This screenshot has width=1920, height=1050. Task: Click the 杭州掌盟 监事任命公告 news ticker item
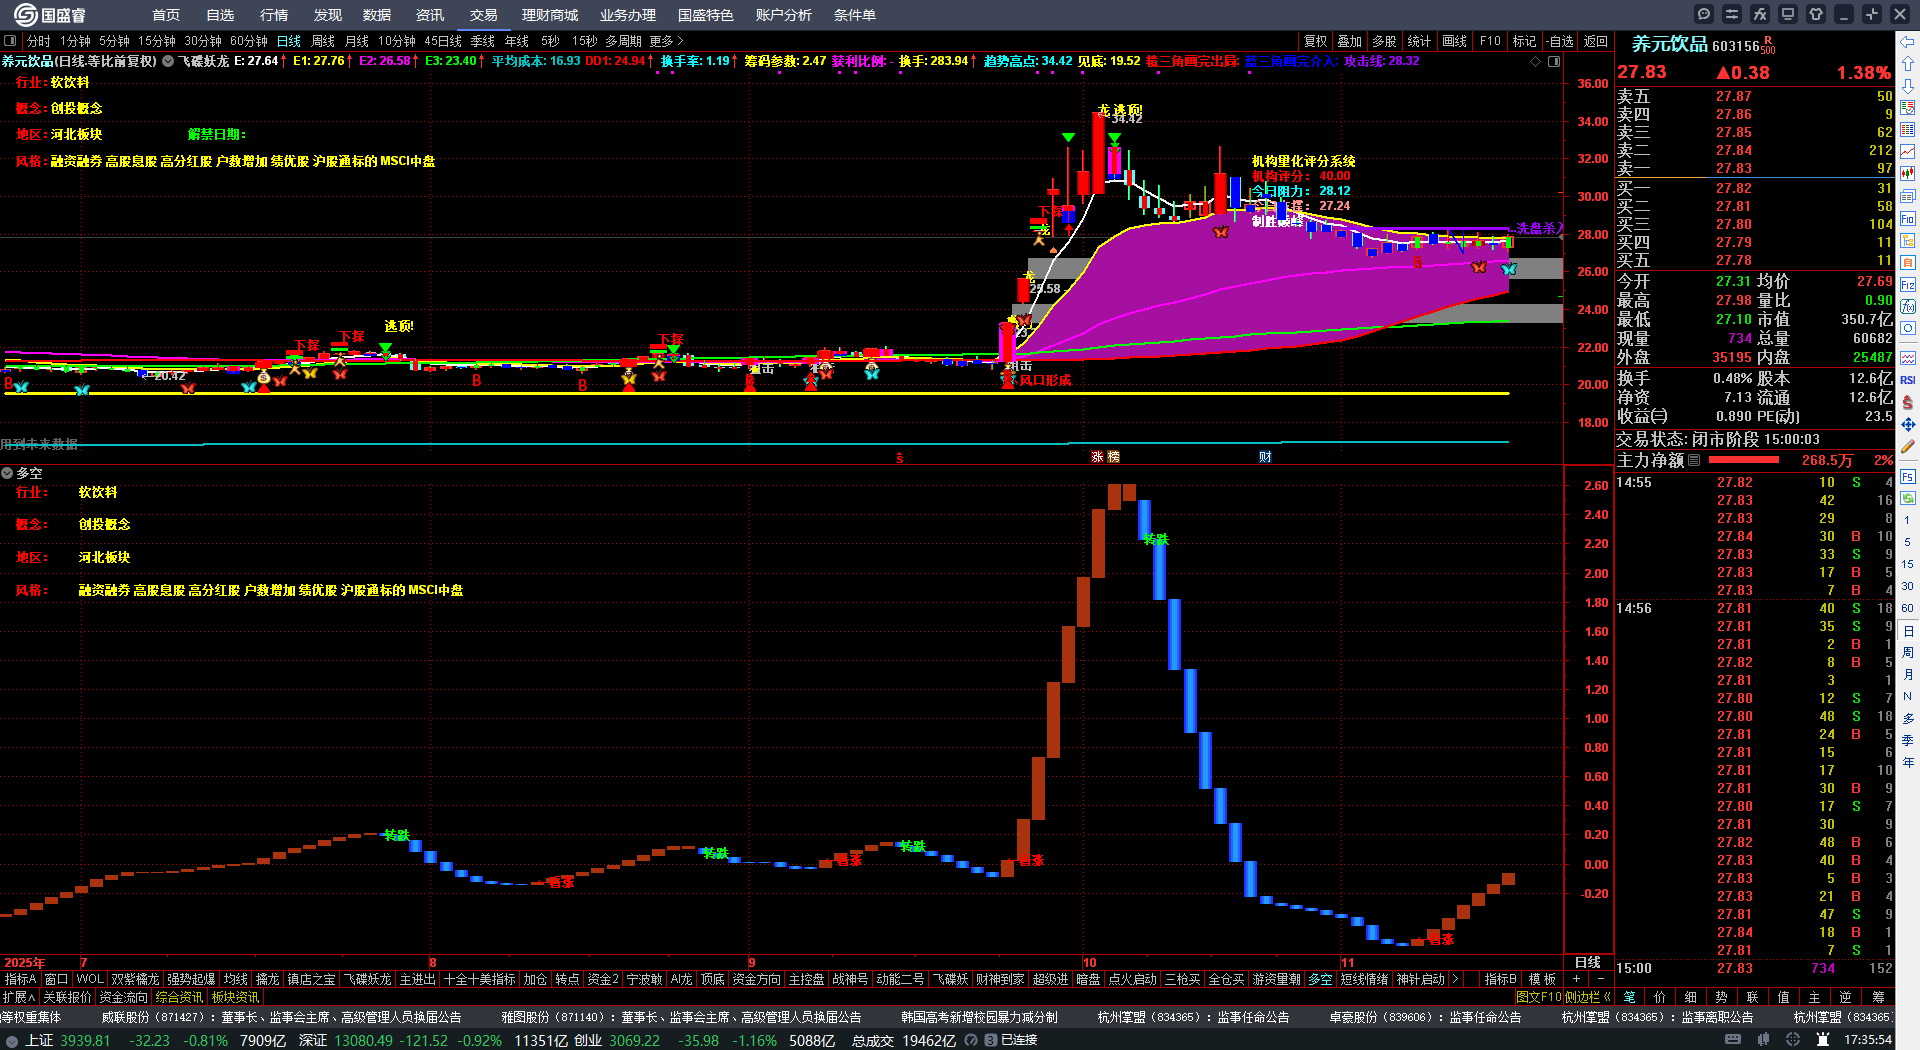tap(1193, 1017)
